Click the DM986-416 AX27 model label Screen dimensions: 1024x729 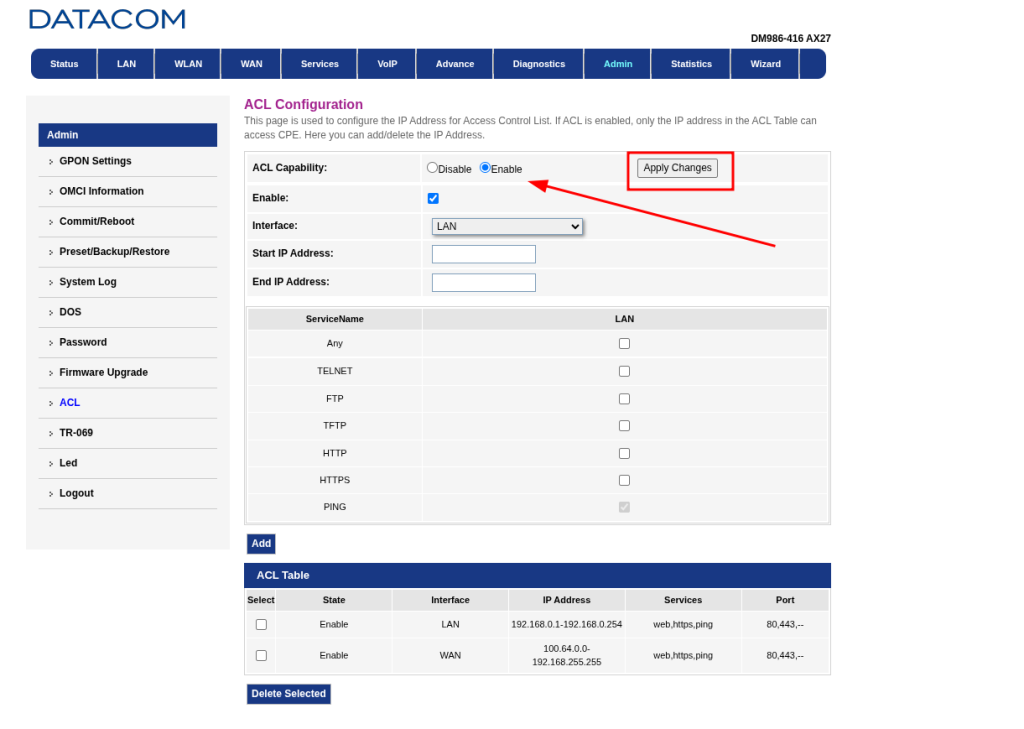click(790, 39)
